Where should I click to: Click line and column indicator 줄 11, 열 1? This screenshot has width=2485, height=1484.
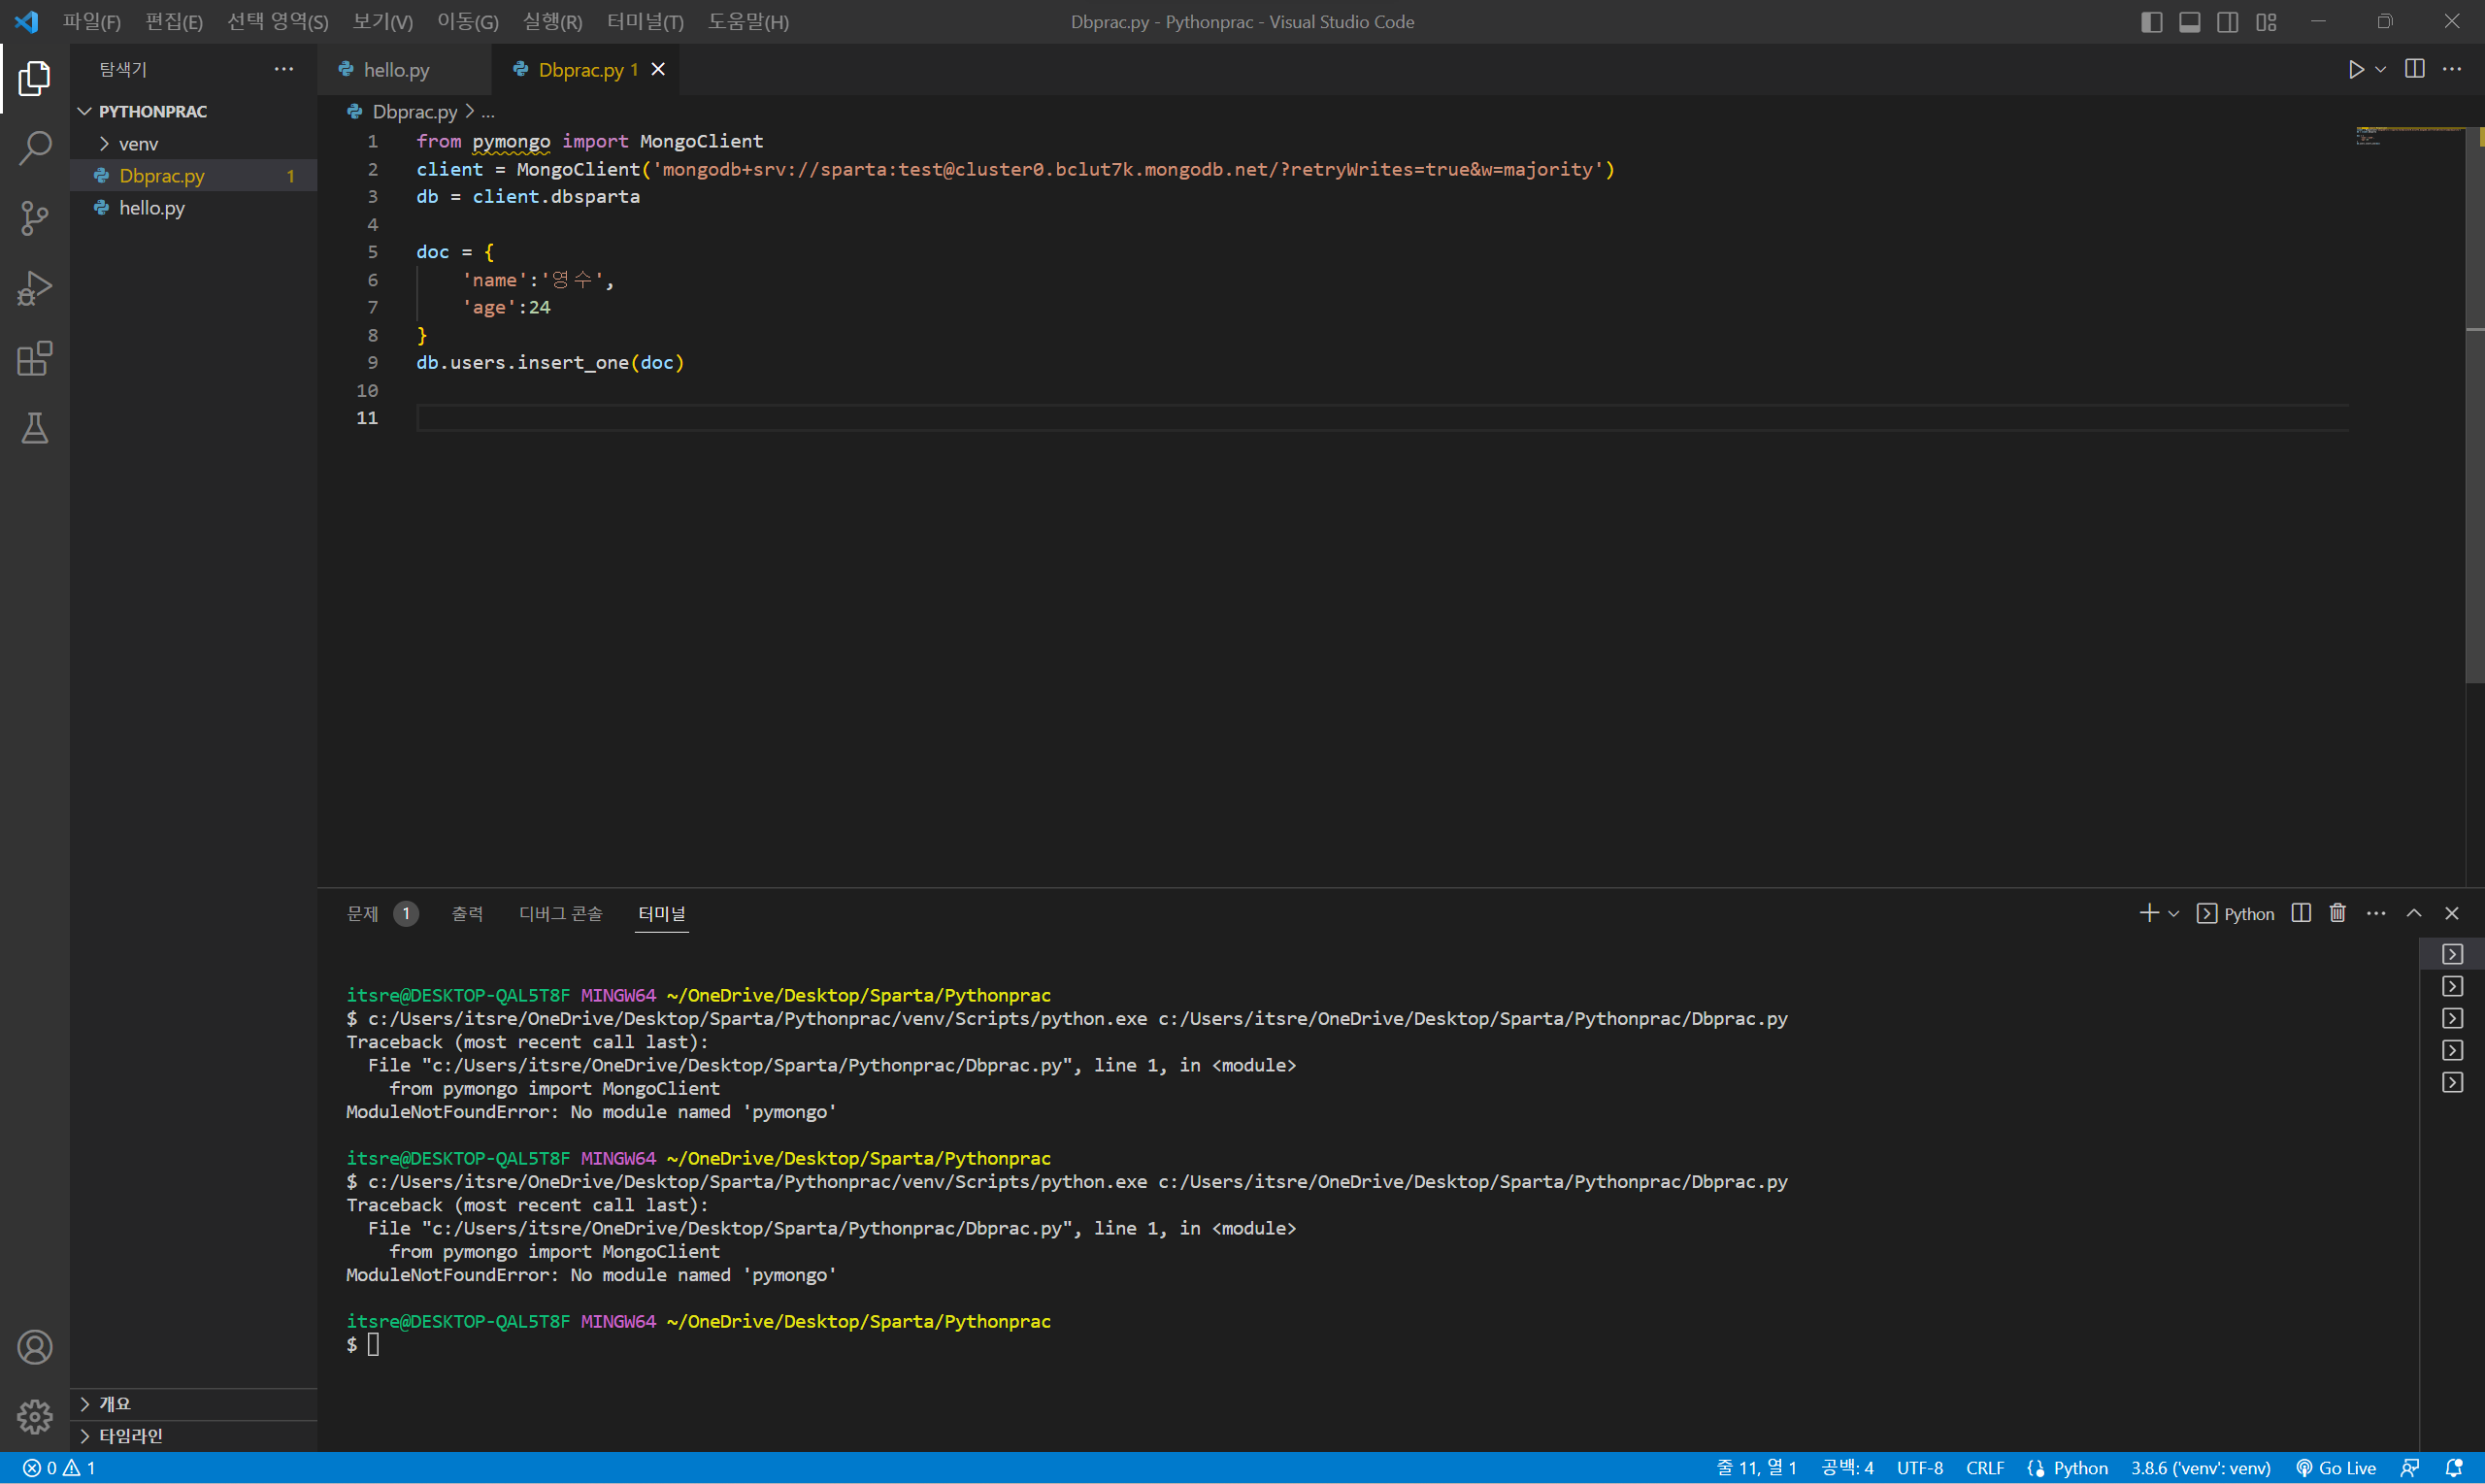[1756, 1468]
